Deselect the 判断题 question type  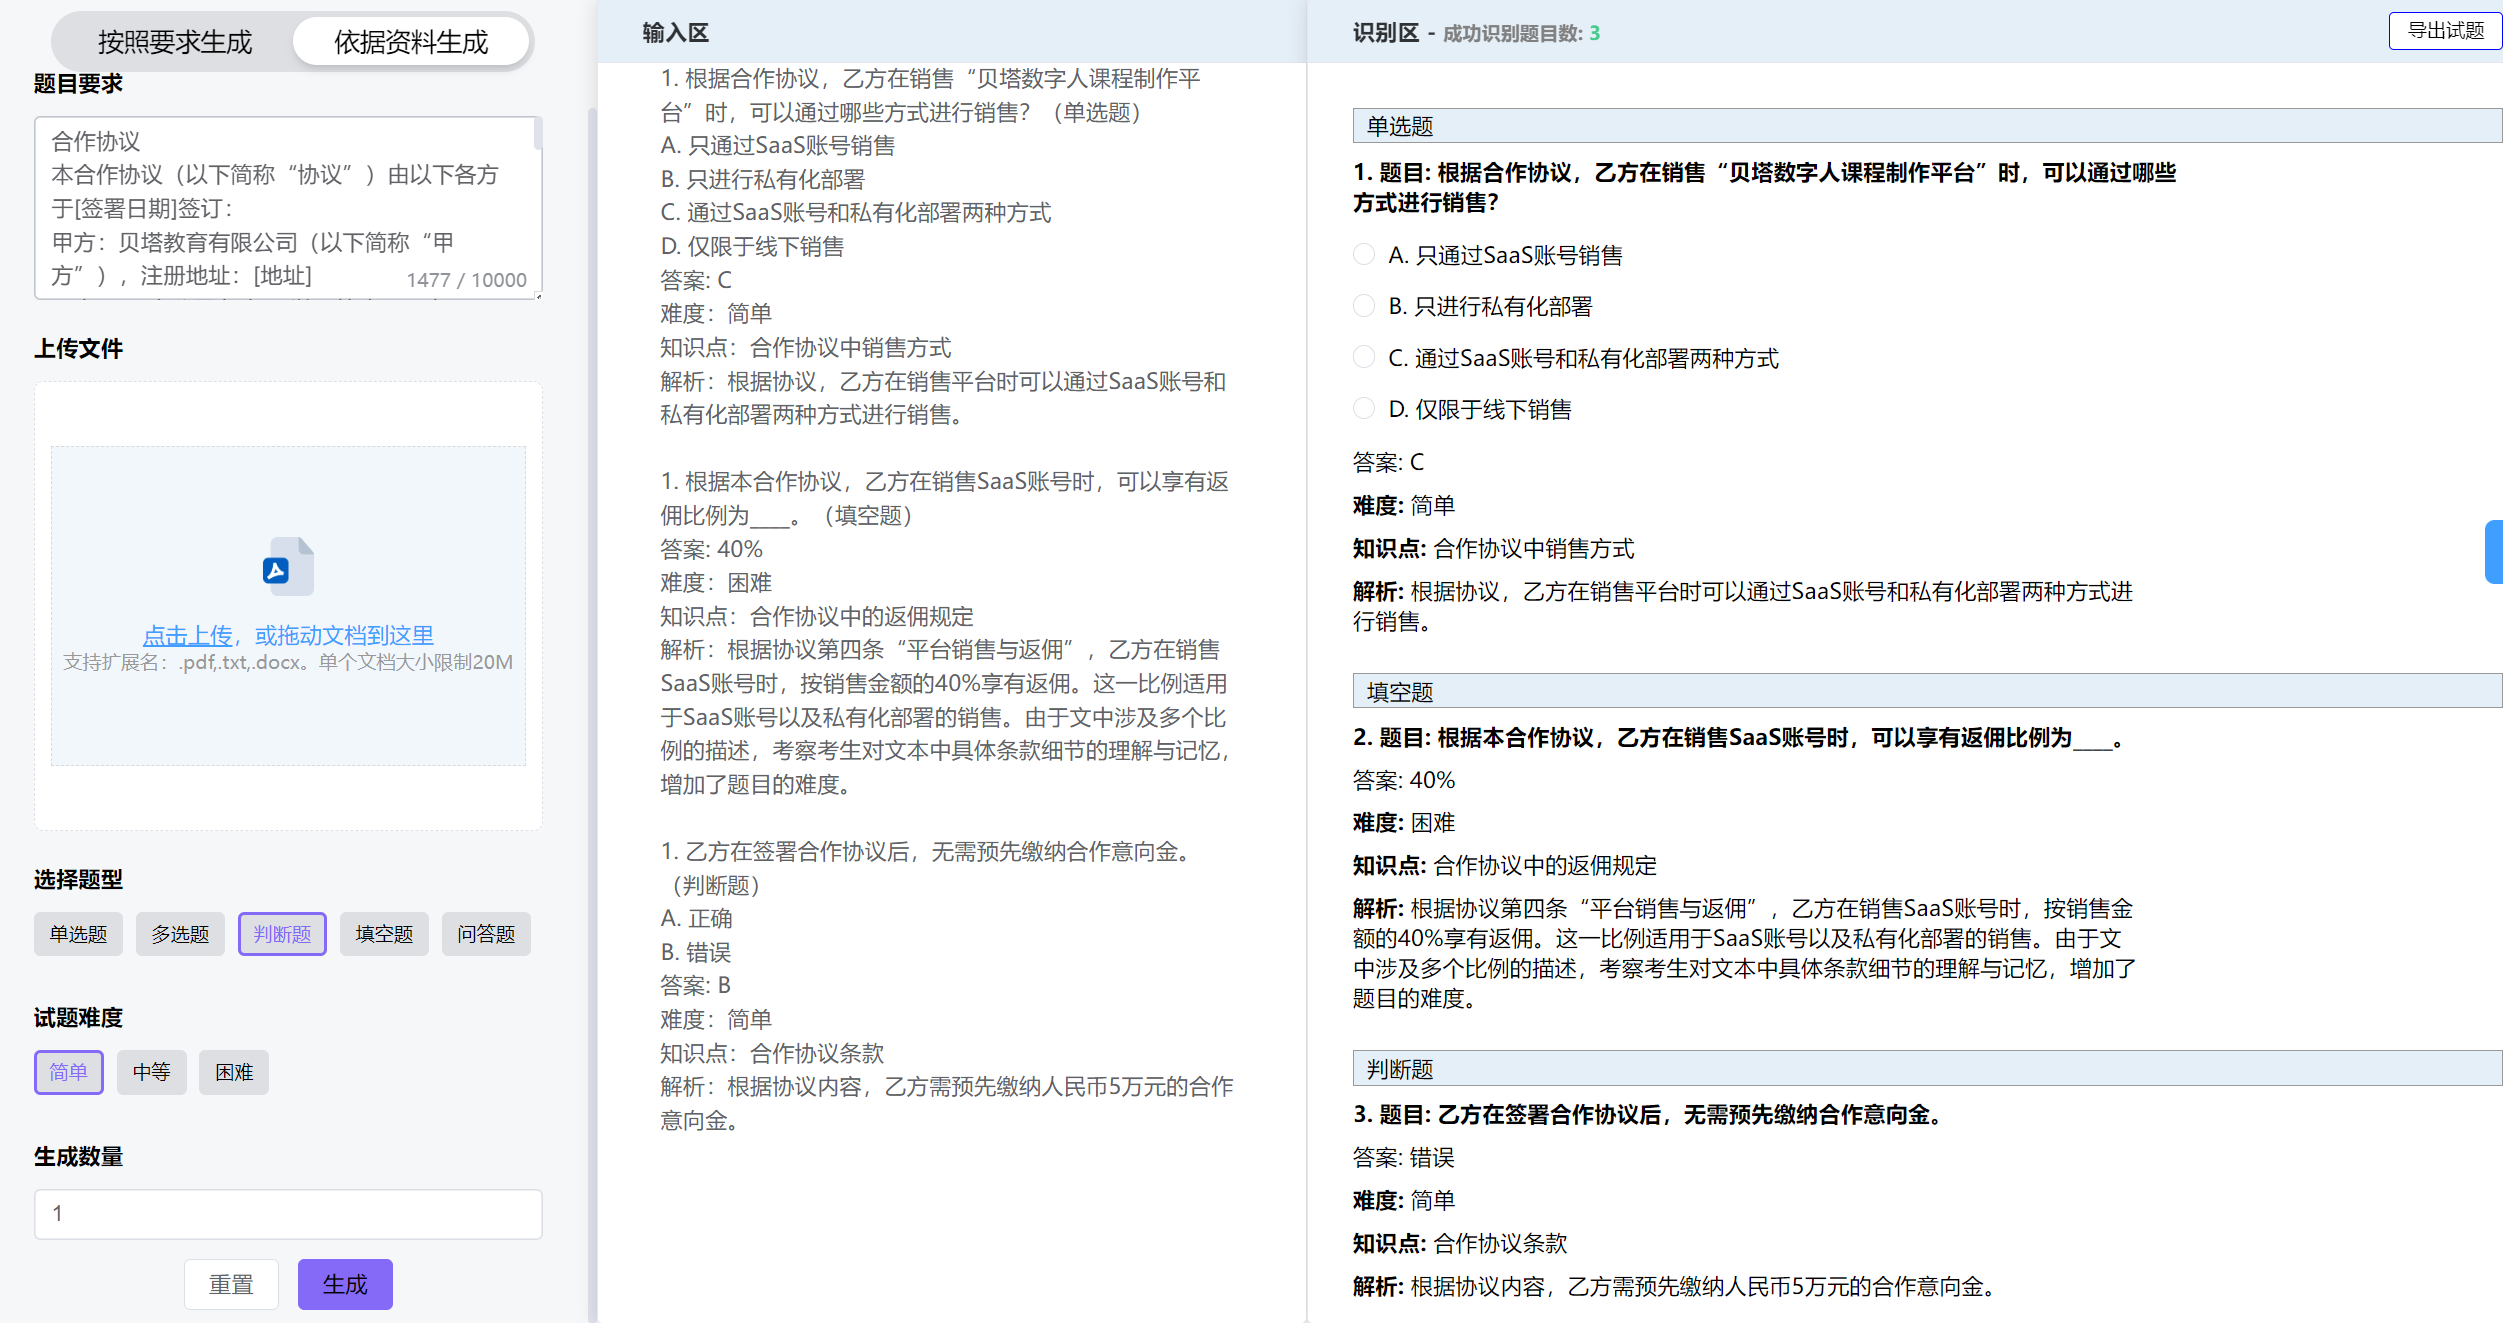[282, 934]
